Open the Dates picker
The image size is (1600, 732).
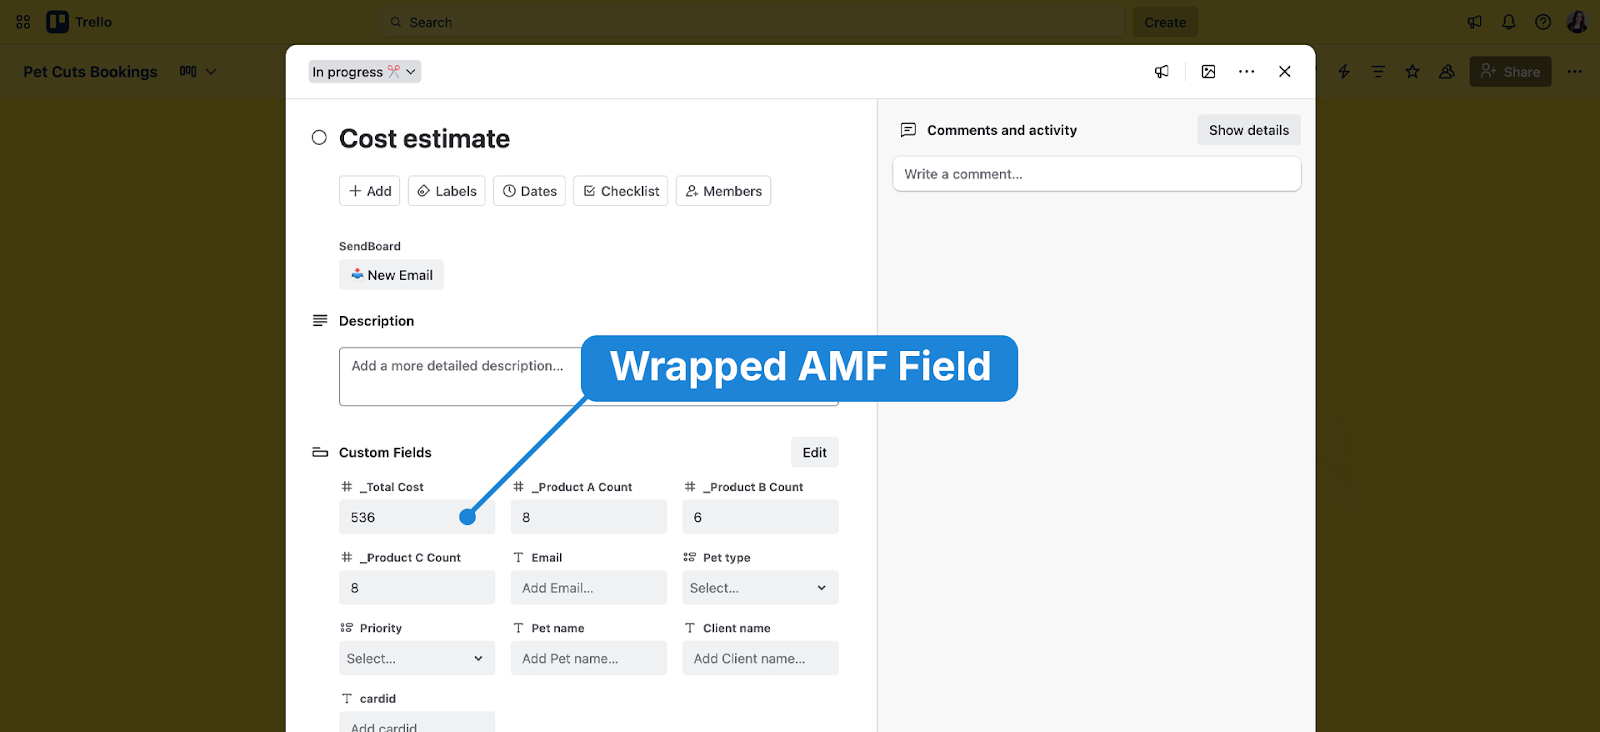(530, 191)
